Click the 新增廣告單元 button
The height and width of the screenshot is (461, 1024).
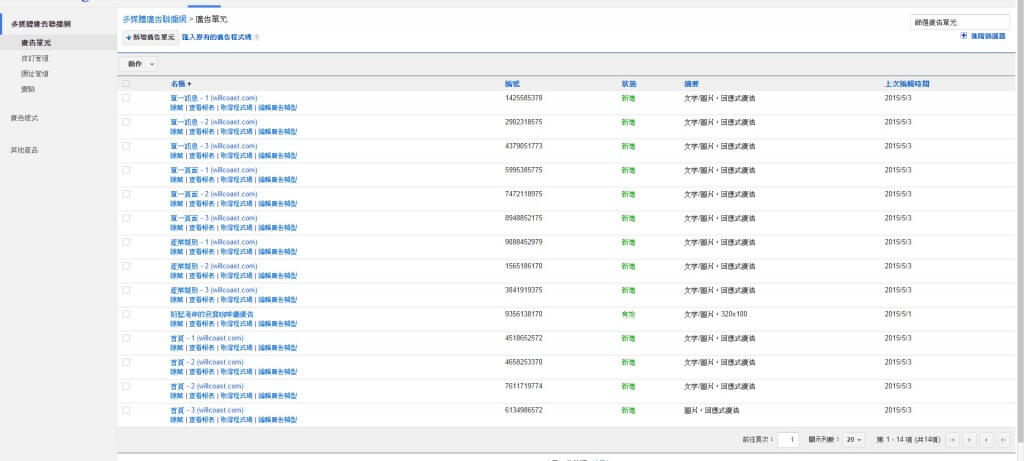click(x=150, y=37)
